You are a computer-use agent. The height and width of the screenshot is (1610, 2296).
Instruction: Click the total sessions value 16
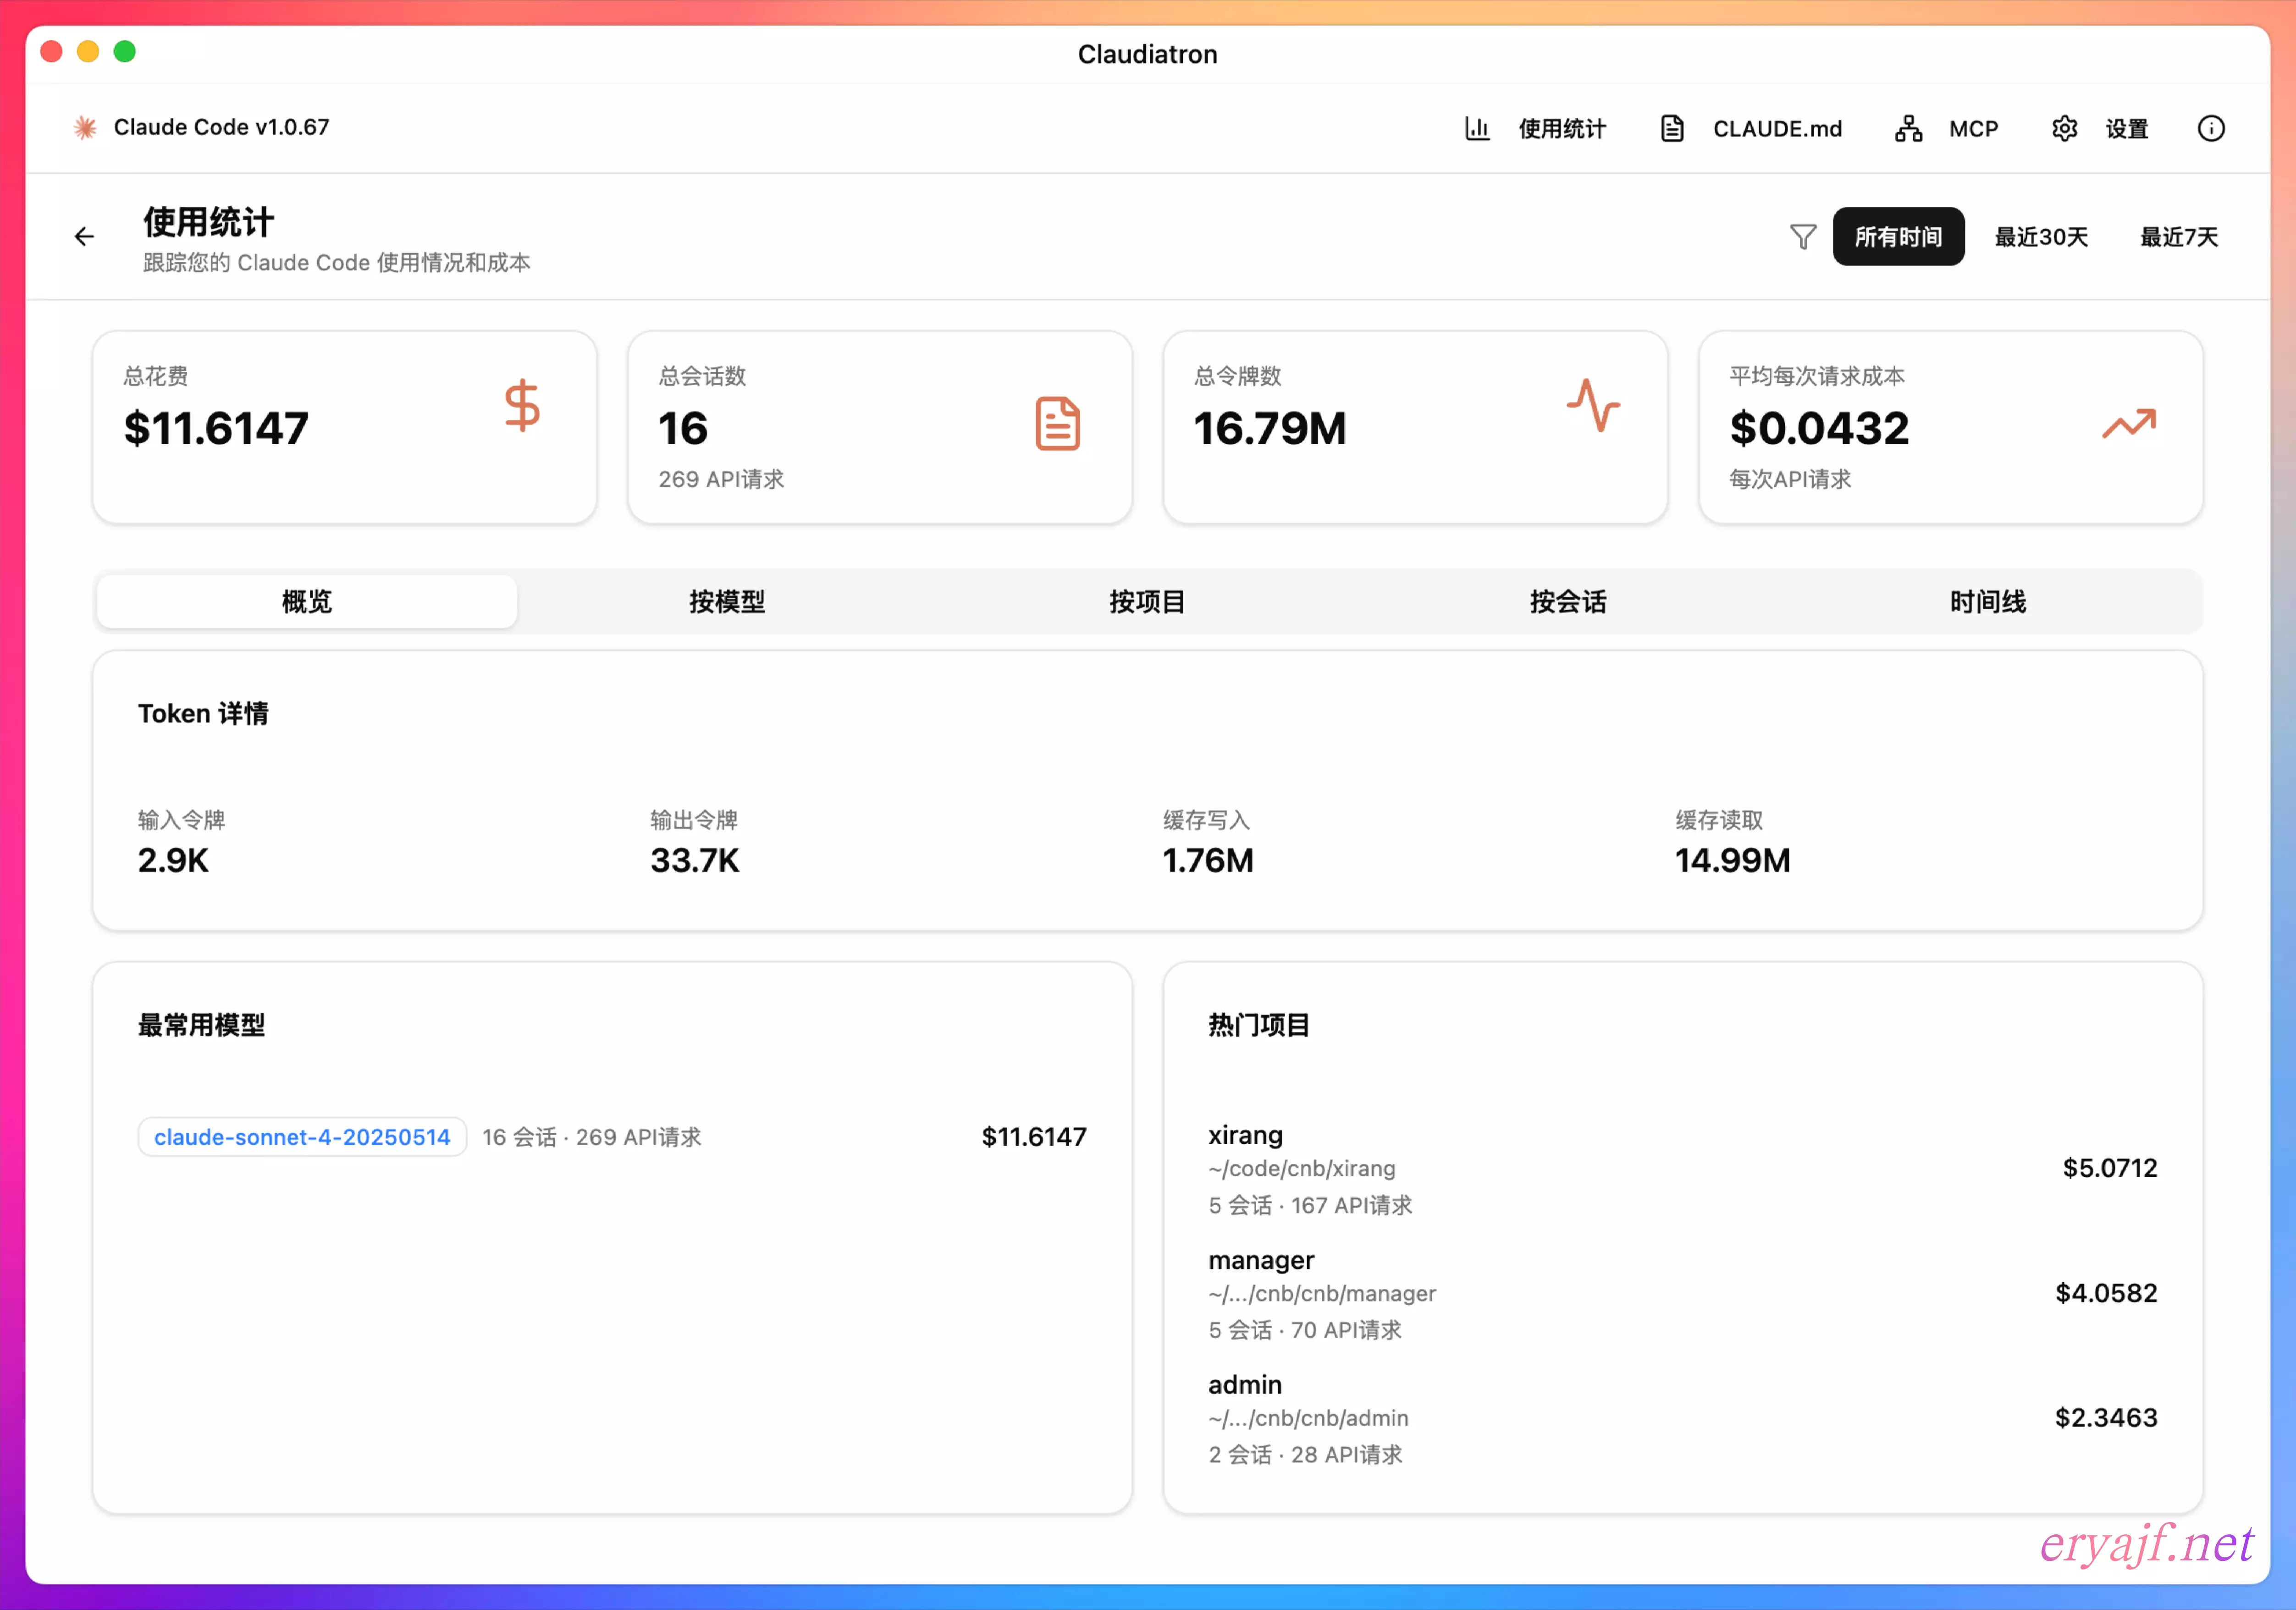click(683, 429)
